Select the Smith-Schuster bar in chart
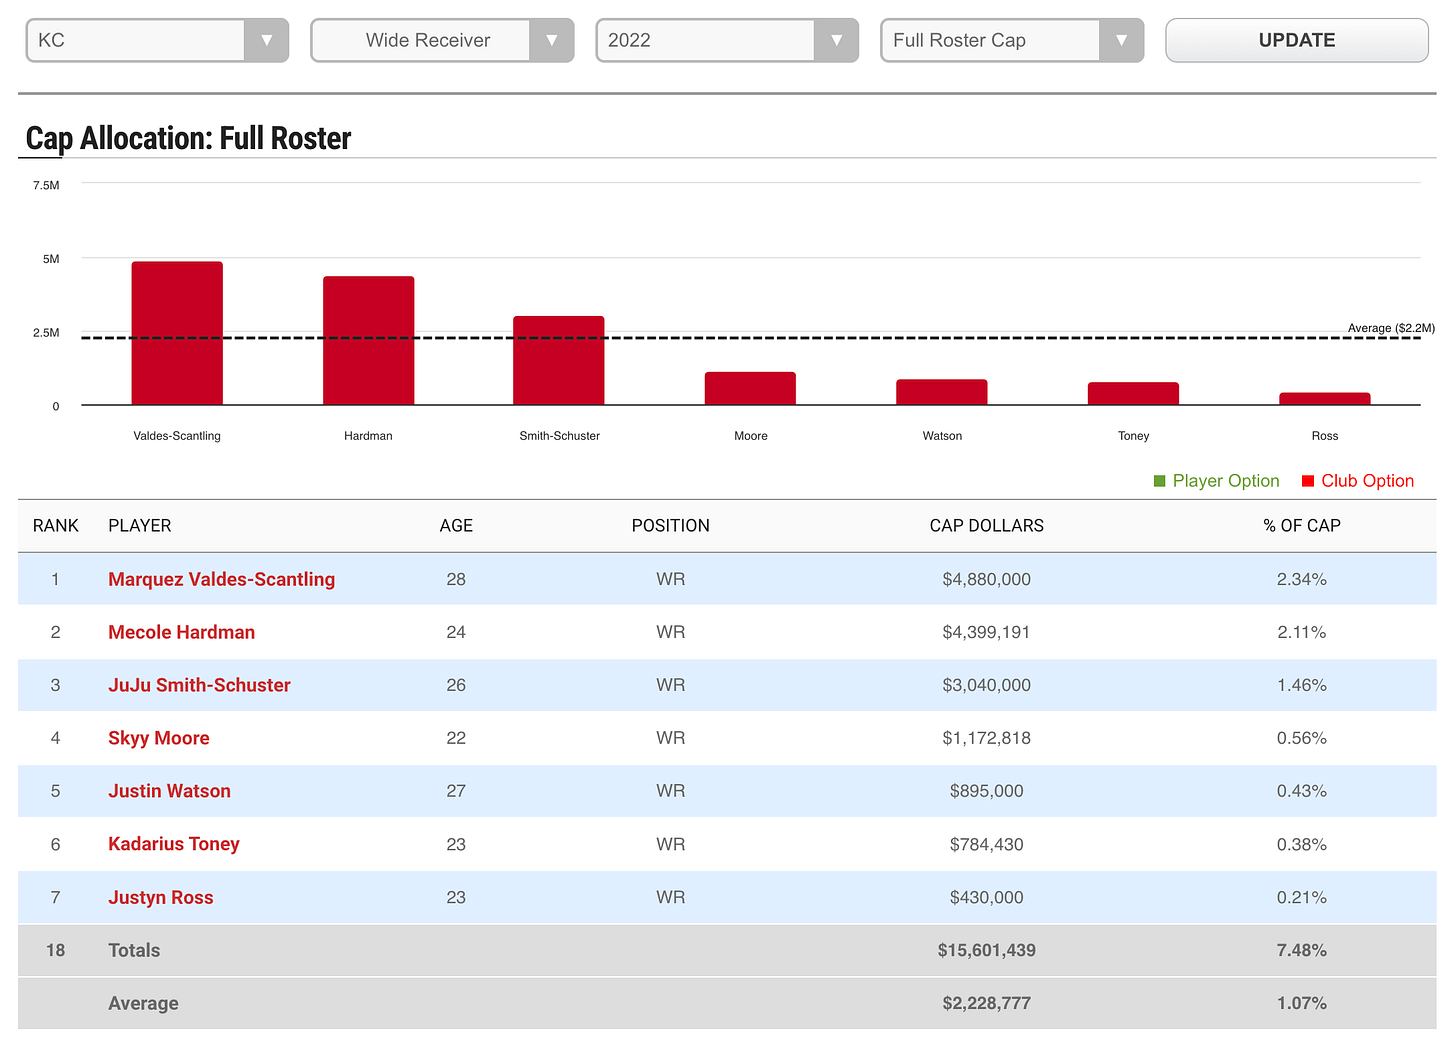 [559, 360]
